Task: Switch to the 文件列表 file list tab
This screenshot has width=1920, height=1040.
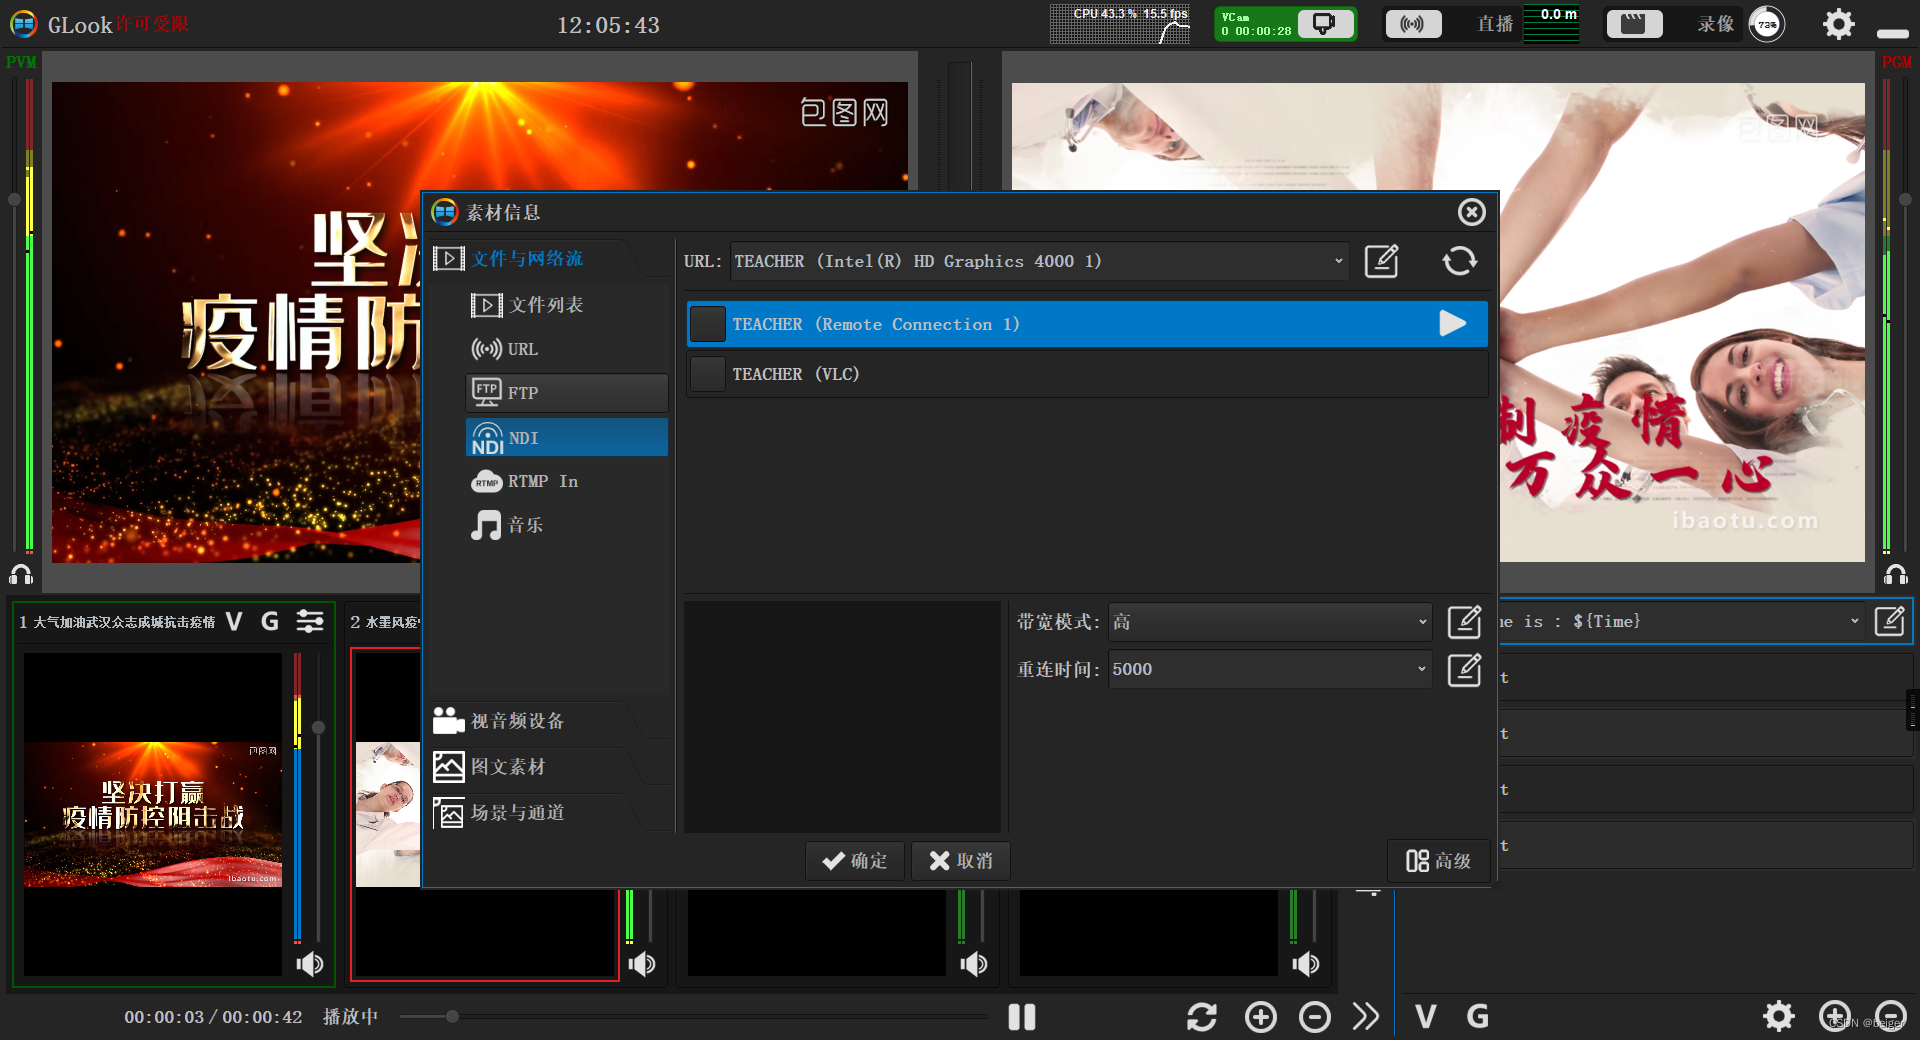Action: (x=545, y=305)
